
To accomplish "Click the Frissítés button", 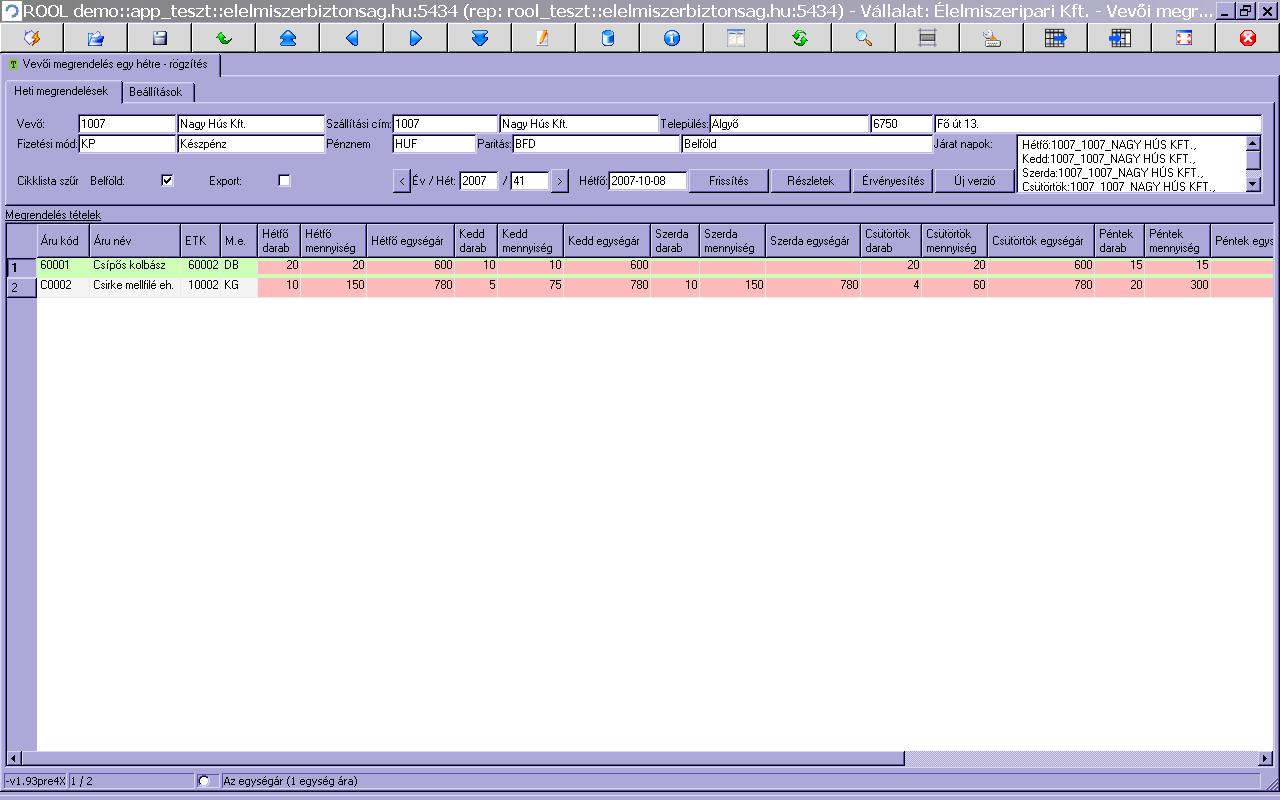I will point(728,181).
